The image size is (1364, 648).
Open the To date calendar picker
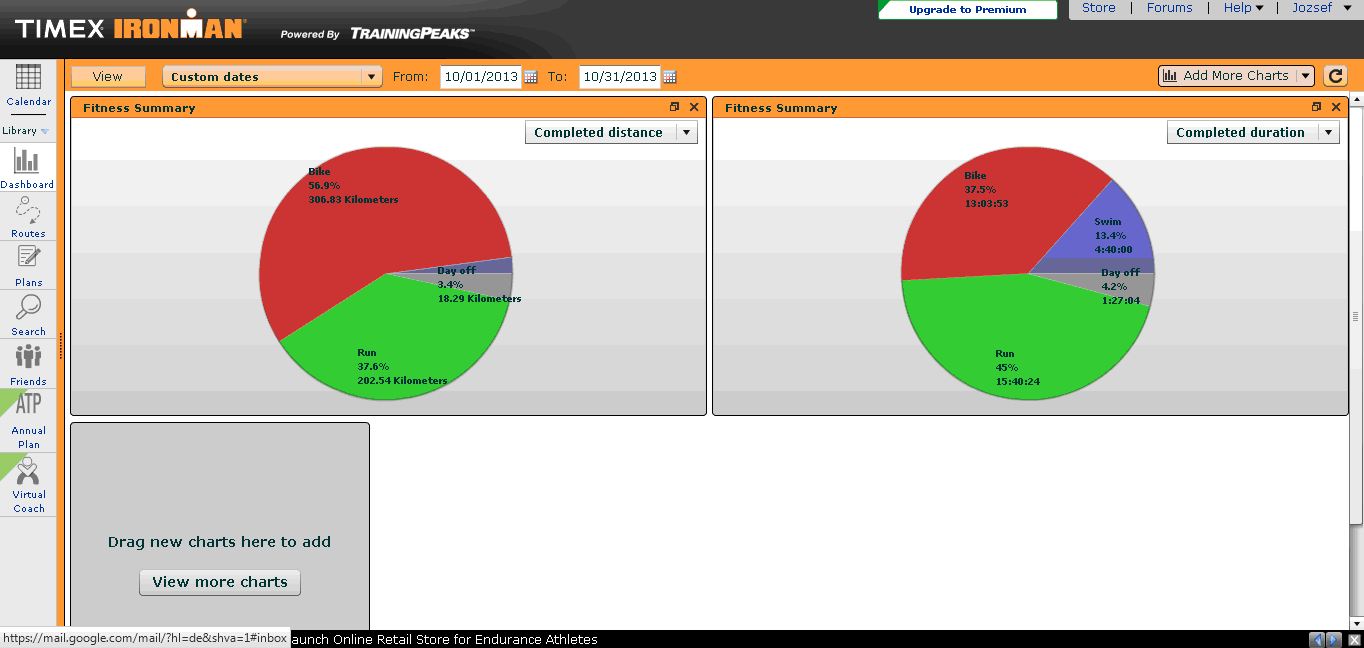pos(670,77)
